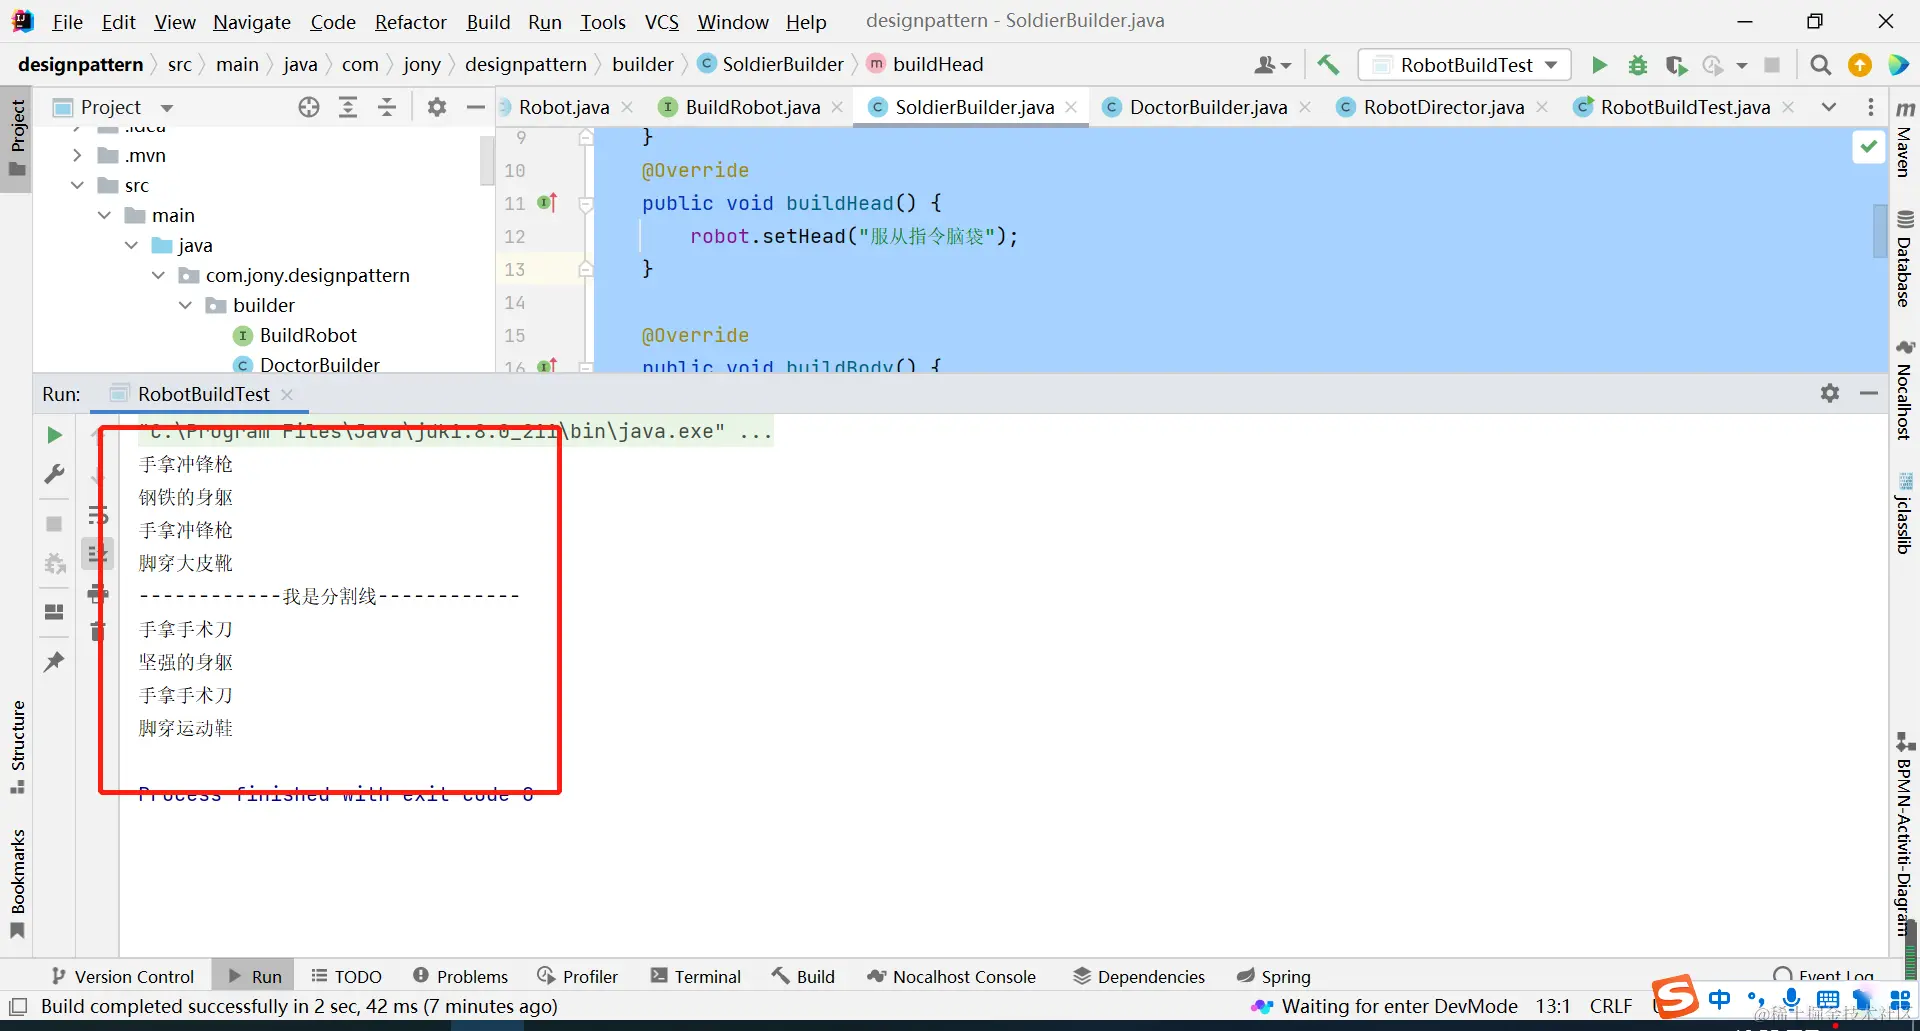This screenshot has height=1031, width=1920.
Task: Open the Nocalhost side panel
Action: [x=1905, y=390]
